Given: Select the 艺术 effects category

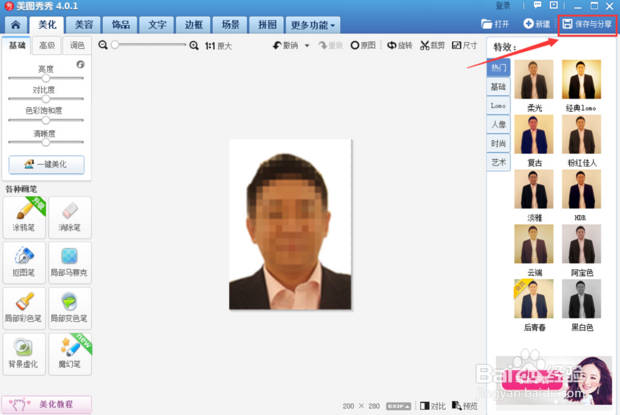Looking at the screenshot, I should (498, 162).
